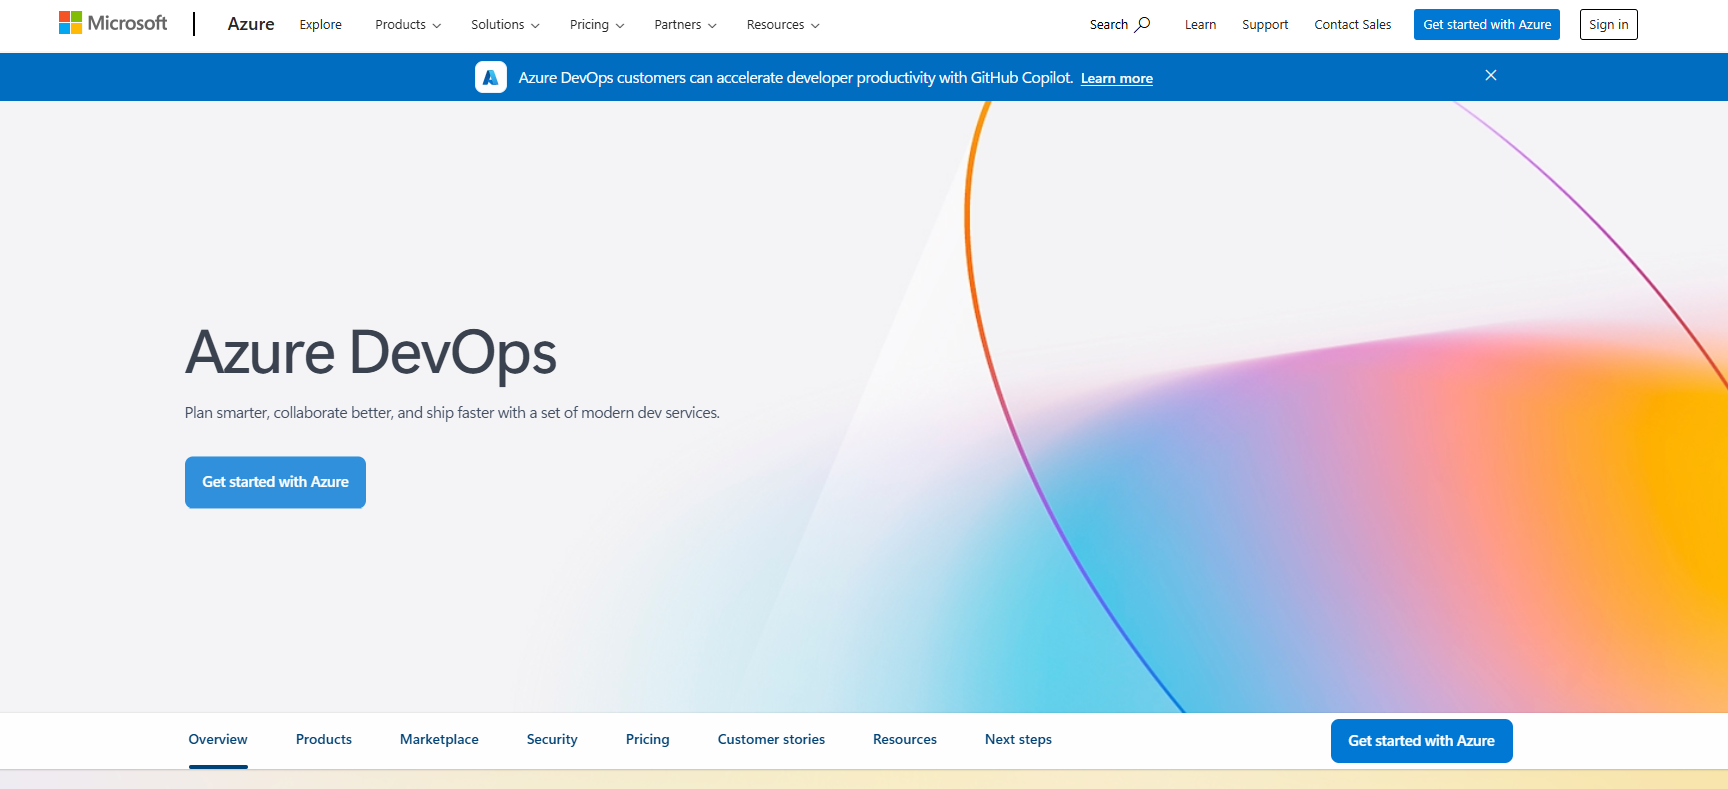Image resolution: width=1728 pixels, height=789 pixels.
Task: Select the Overview tab
Action: pos(218,740)
